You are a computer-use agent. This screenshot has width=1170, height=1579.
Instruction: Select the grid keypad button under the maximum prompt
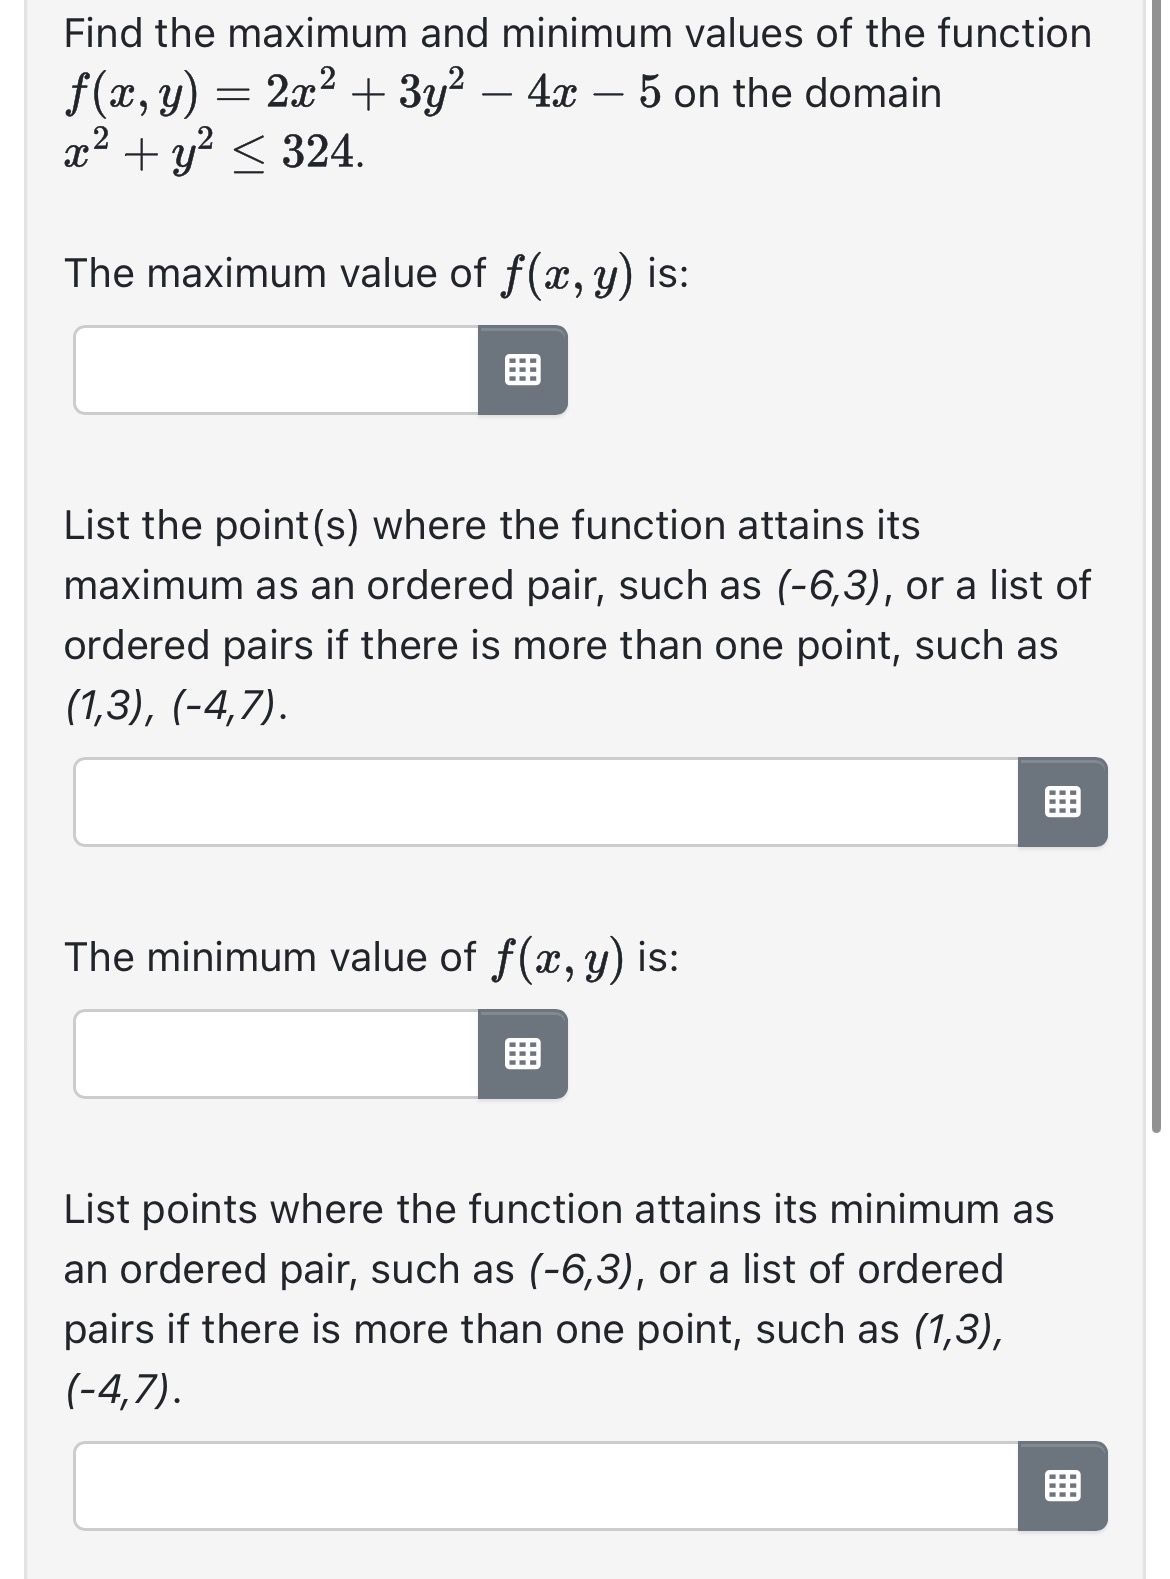click(521, 370)
